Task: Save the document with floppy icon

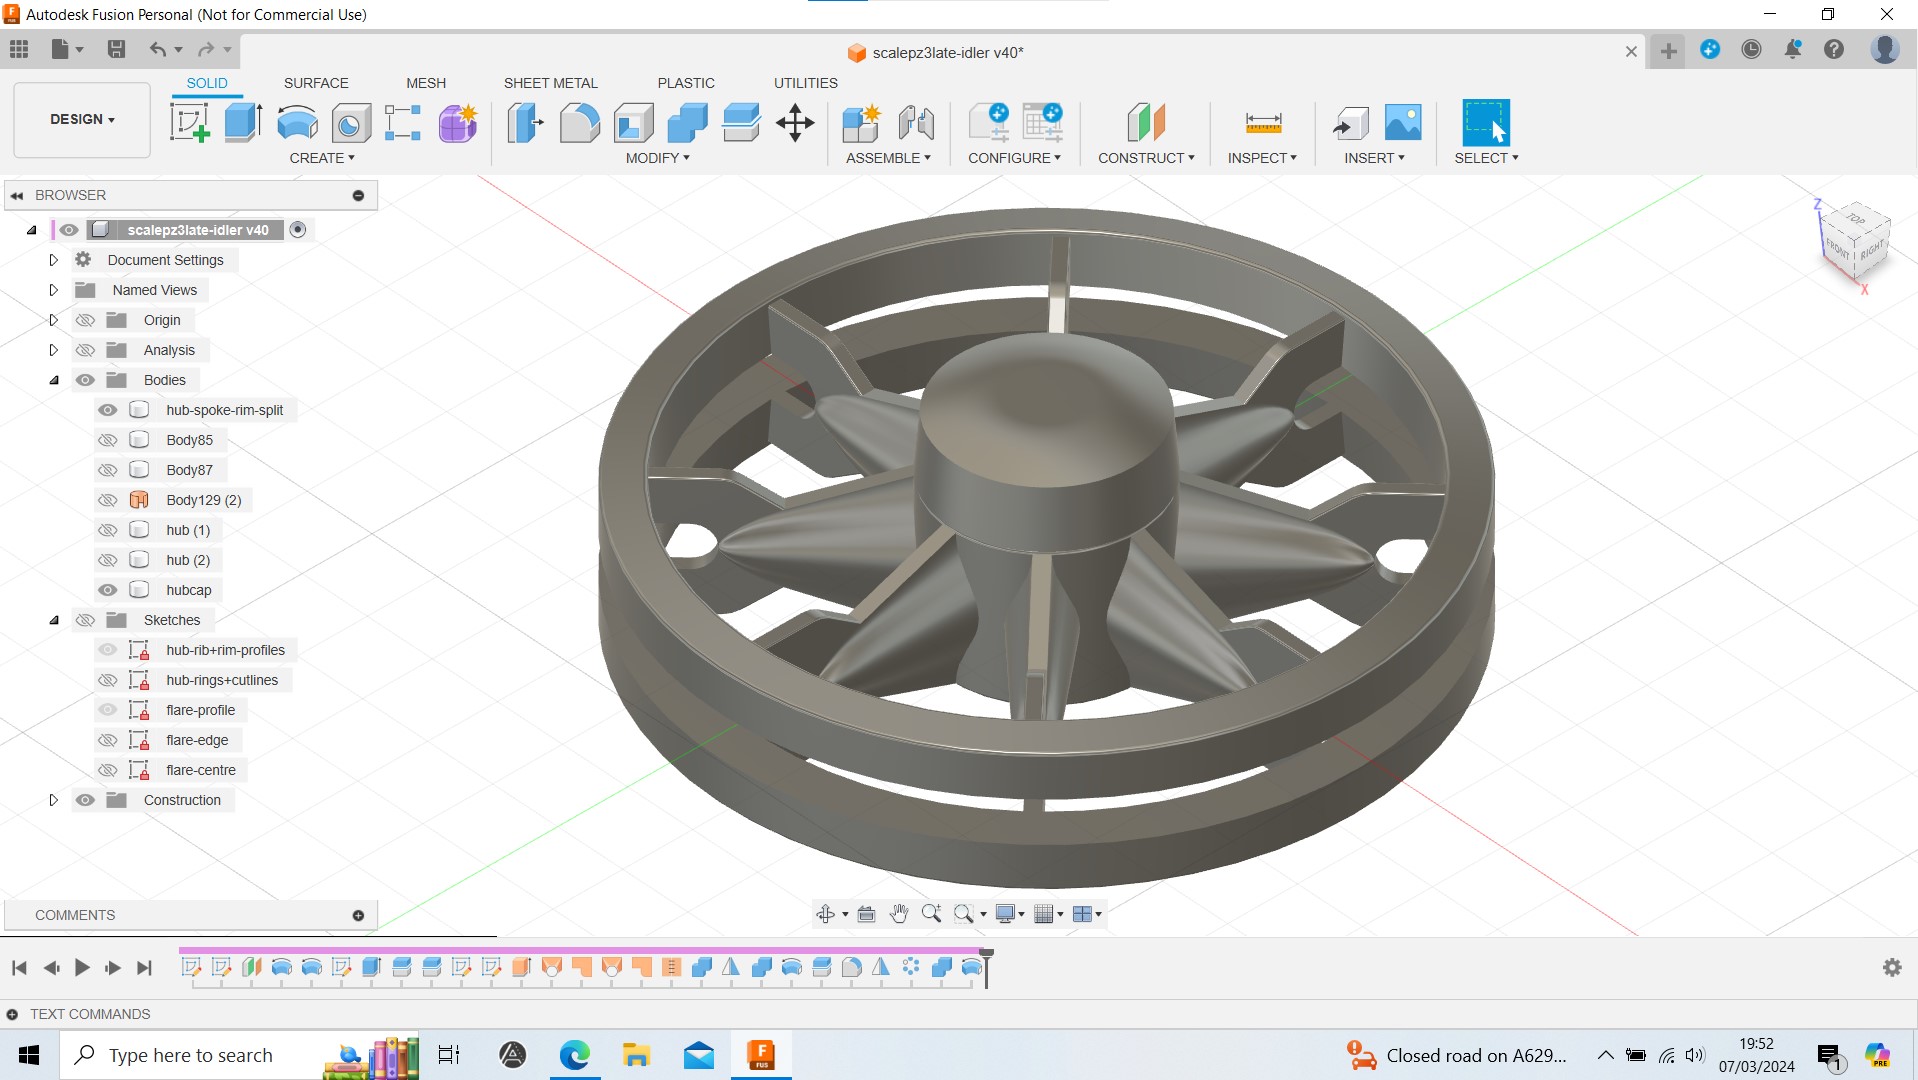Action: coord(117,49)
